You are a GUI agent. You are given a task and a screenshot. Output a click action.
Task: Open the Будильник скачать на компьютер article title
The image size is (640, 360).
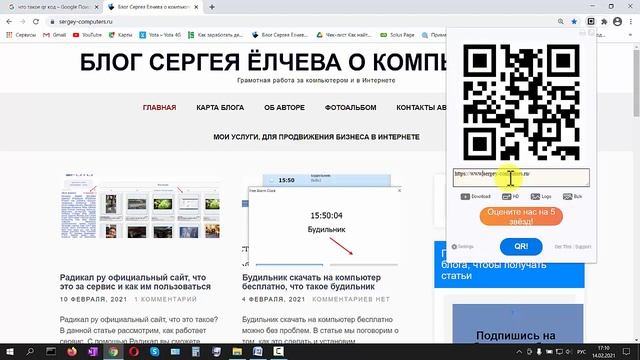point(311,282)
